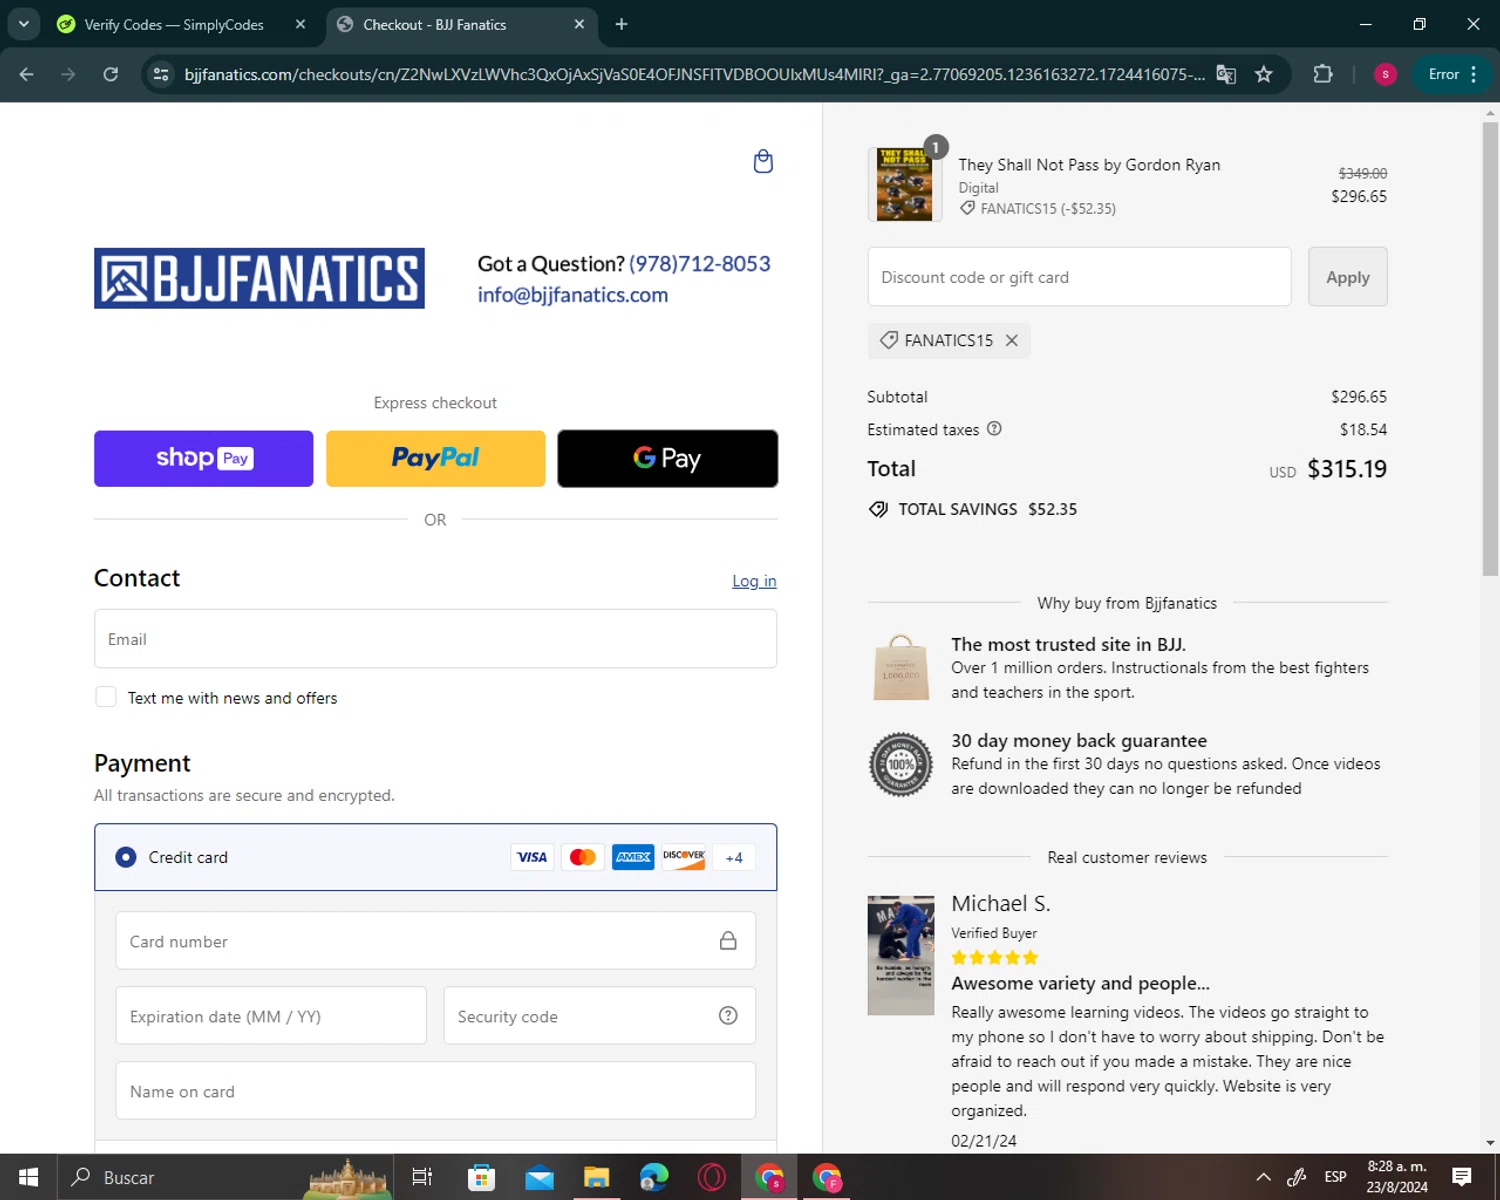Screen dimensions: 1500x1200
Task: Open Task View on the taskbar
Action: click(x=422, y=1177)
